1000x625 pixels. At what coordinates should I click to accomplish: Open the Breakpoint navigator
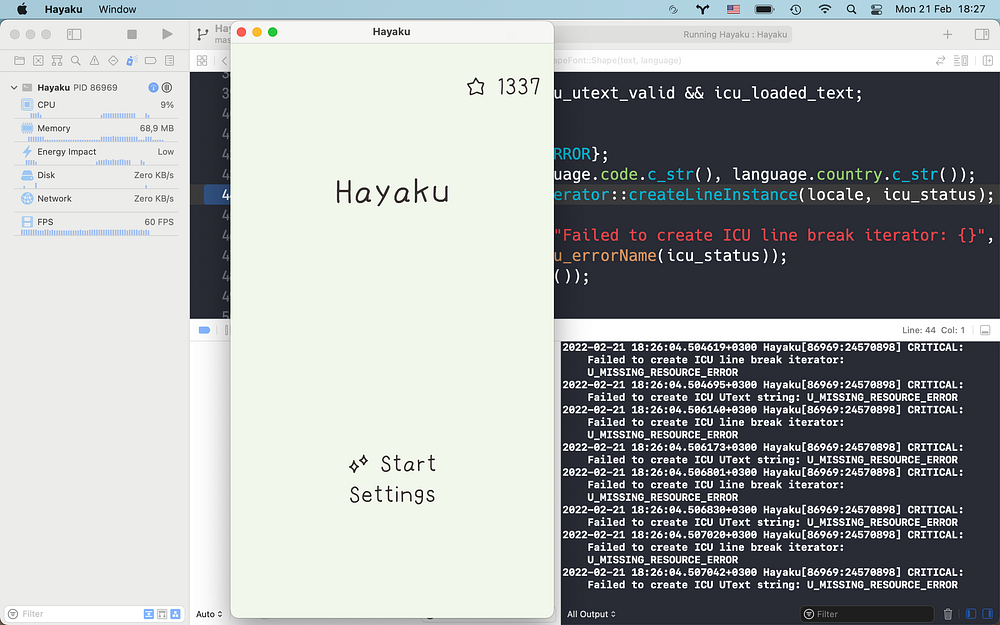(151, 61)
